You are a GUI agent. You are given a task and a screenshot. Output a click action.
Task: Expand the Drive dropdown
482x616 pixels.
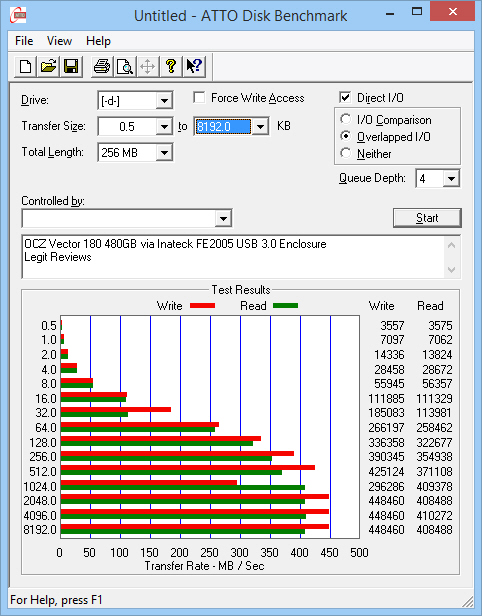(x=164, y=101)
